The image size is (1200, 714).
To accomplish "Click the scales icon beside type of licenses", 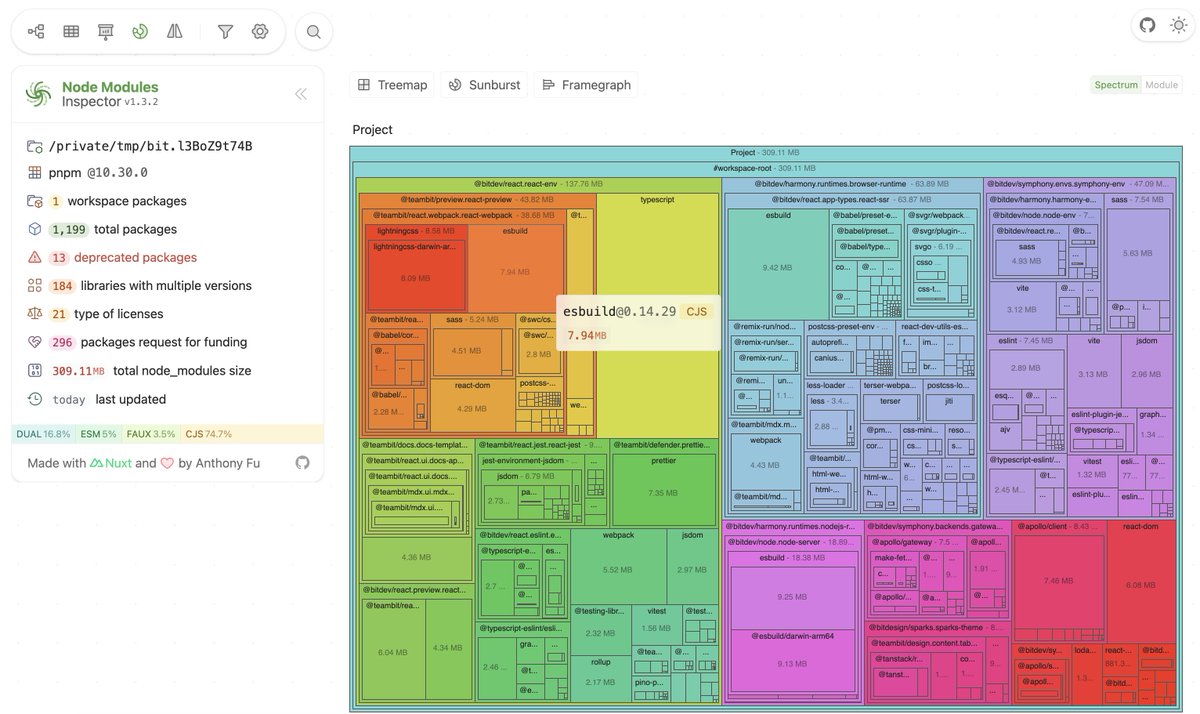I will pyautogui.click(x=35, y=314).
